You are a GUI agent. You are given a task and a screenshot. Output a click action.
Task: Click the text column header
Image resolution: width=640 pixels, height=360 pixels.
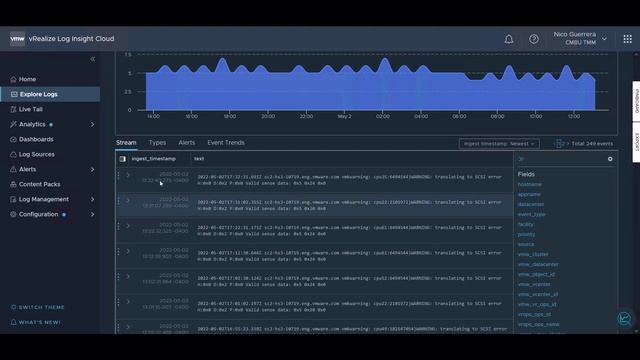(x=199, y=159)
